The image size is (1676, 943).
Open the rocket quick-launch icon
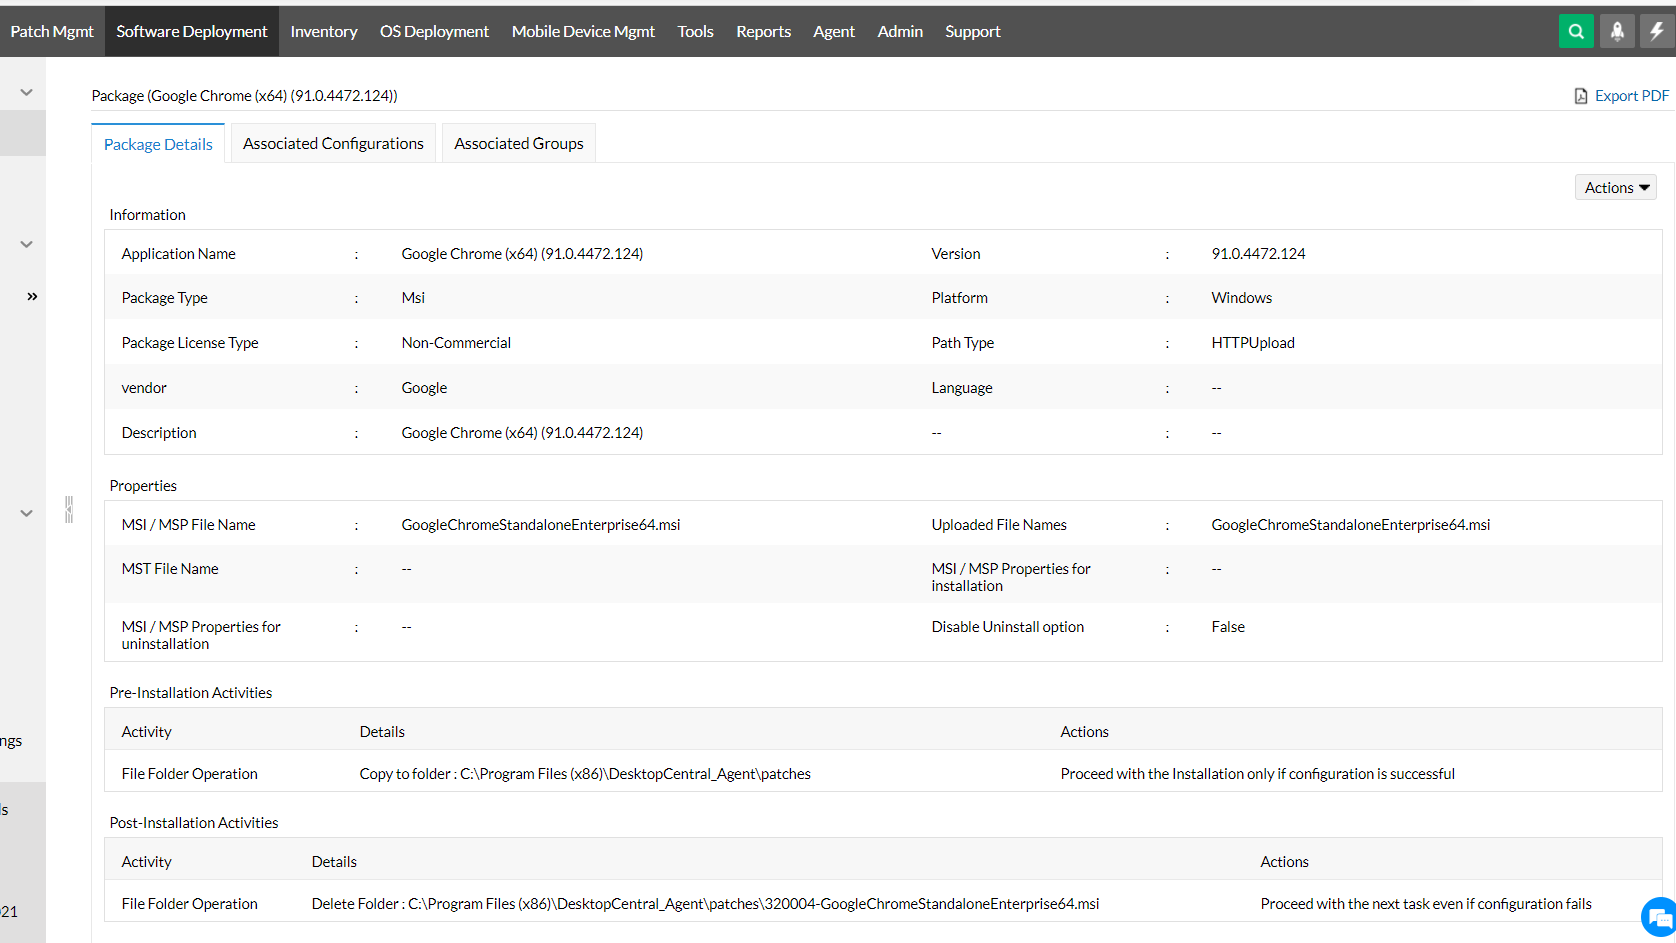(x=1617, y=31)
